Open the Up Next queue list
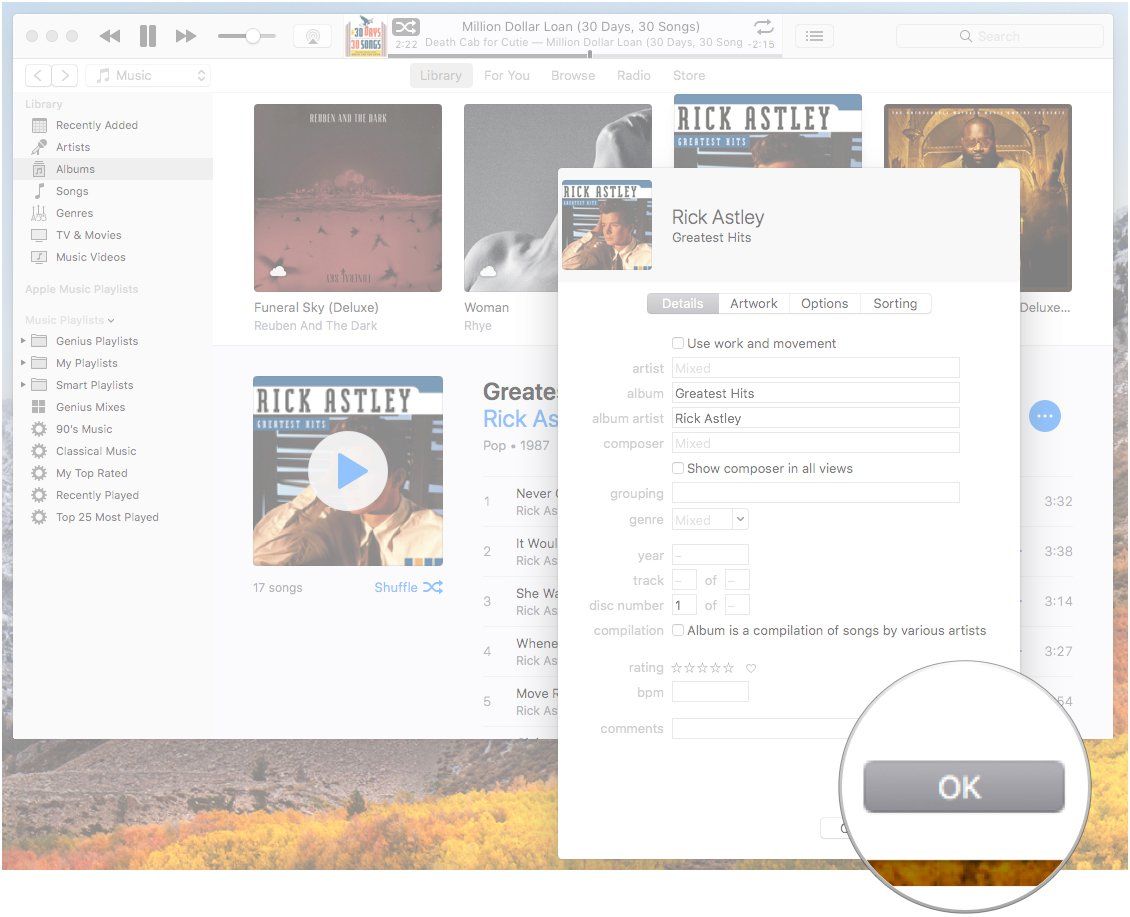Image resolution: width=1130 pixels, height=917 pixels. coord(814,35)
